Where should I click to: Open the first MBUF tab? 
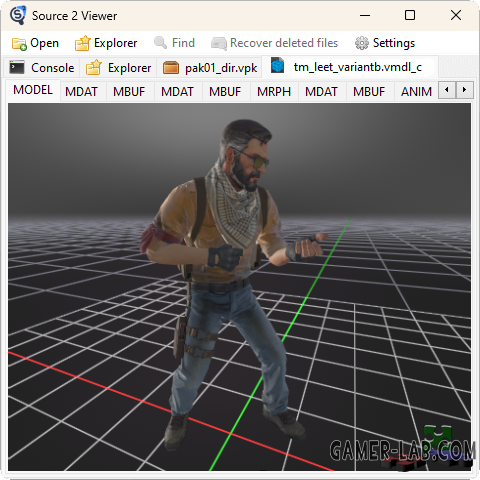point(129,92)
